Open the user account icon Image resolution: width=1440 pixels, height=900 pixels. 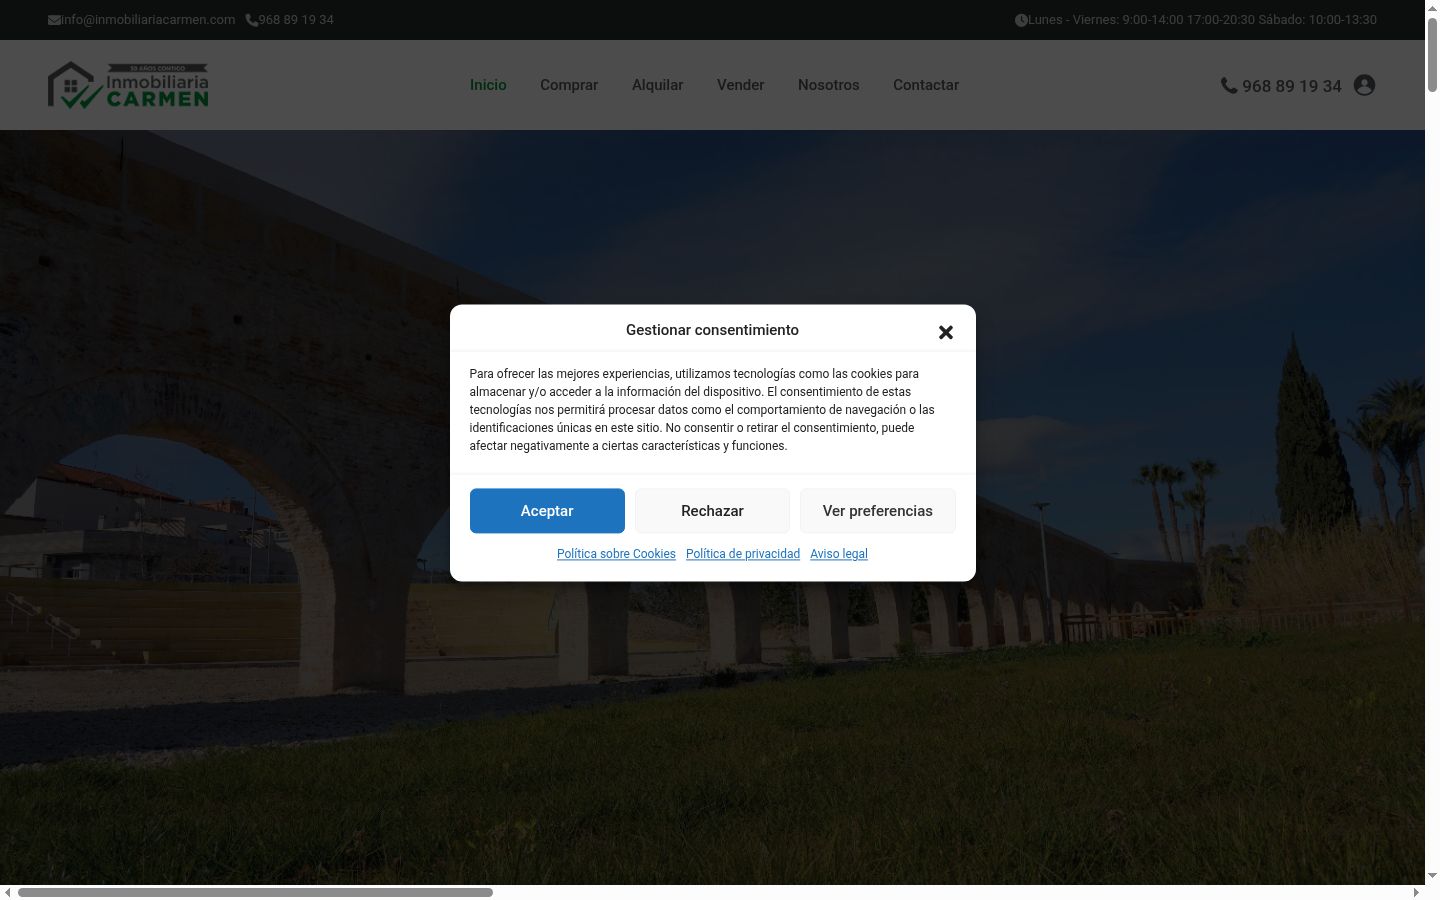[x=1364, y=85]
